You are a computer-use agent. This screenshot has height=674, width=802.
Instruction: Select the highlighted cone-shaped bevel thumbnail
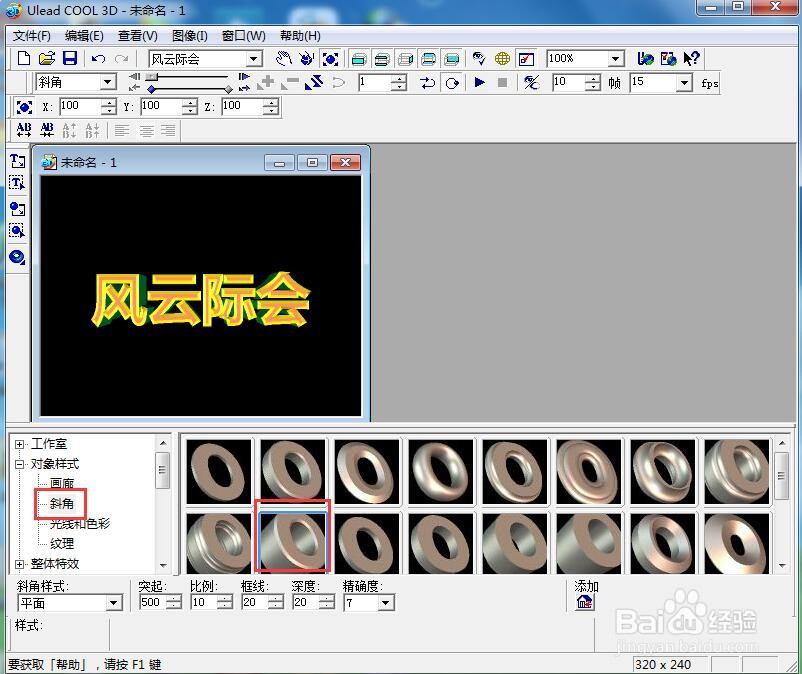[x=293, y=543]
